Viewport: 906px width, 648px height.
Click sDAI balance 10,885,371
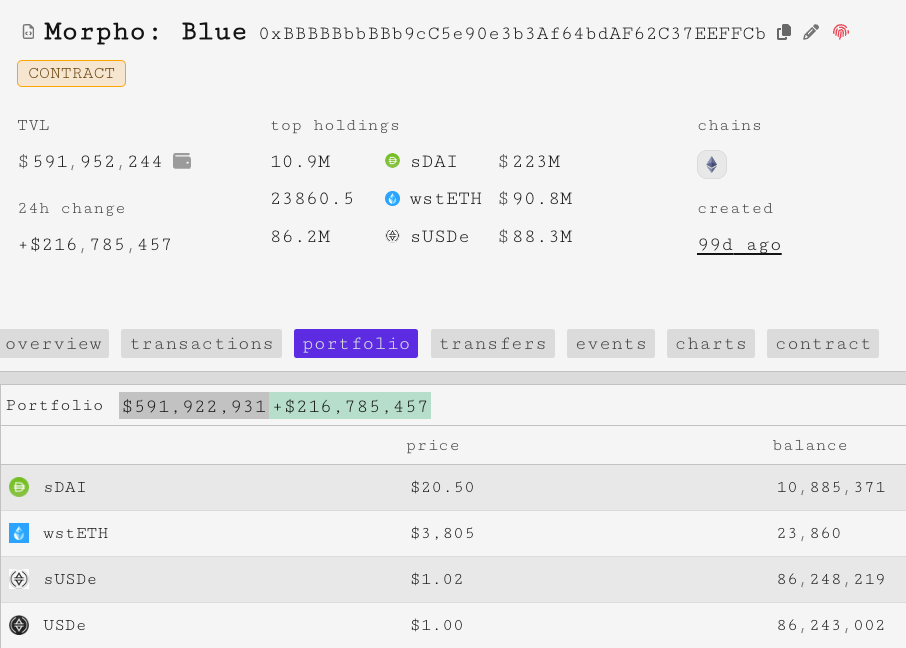pyautogui.click(x=831, y=487)
